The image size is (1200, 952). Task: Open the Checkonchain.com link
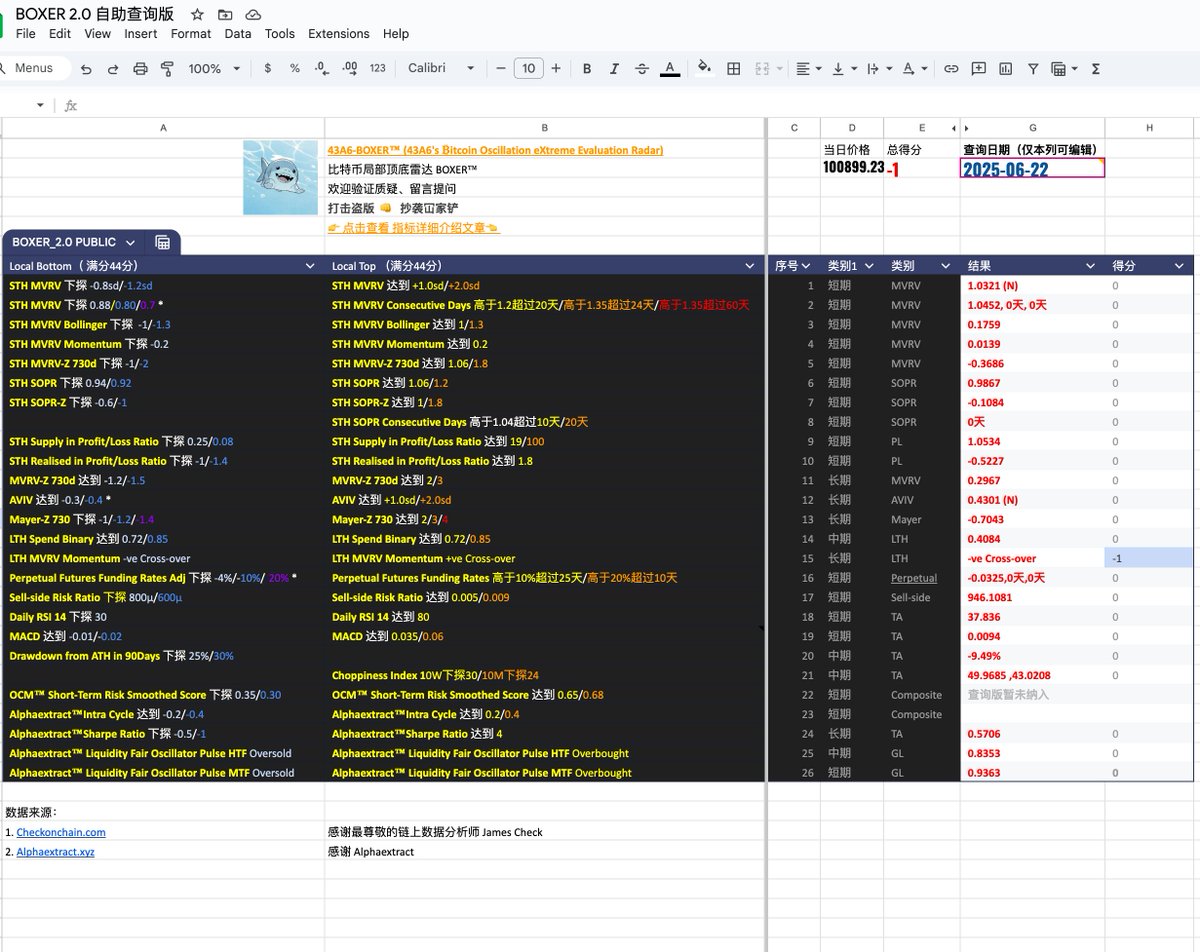pos(61,832)
